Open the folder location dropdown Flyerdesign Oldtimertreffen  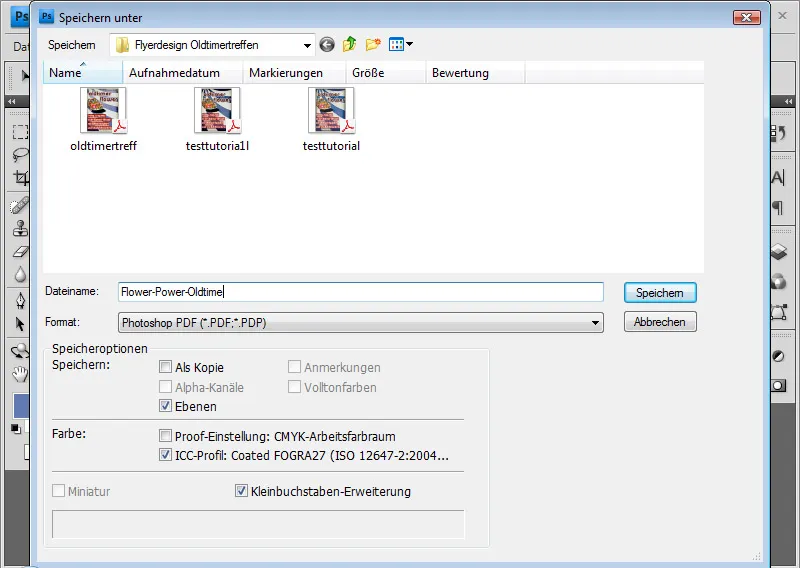coord(212,45)
